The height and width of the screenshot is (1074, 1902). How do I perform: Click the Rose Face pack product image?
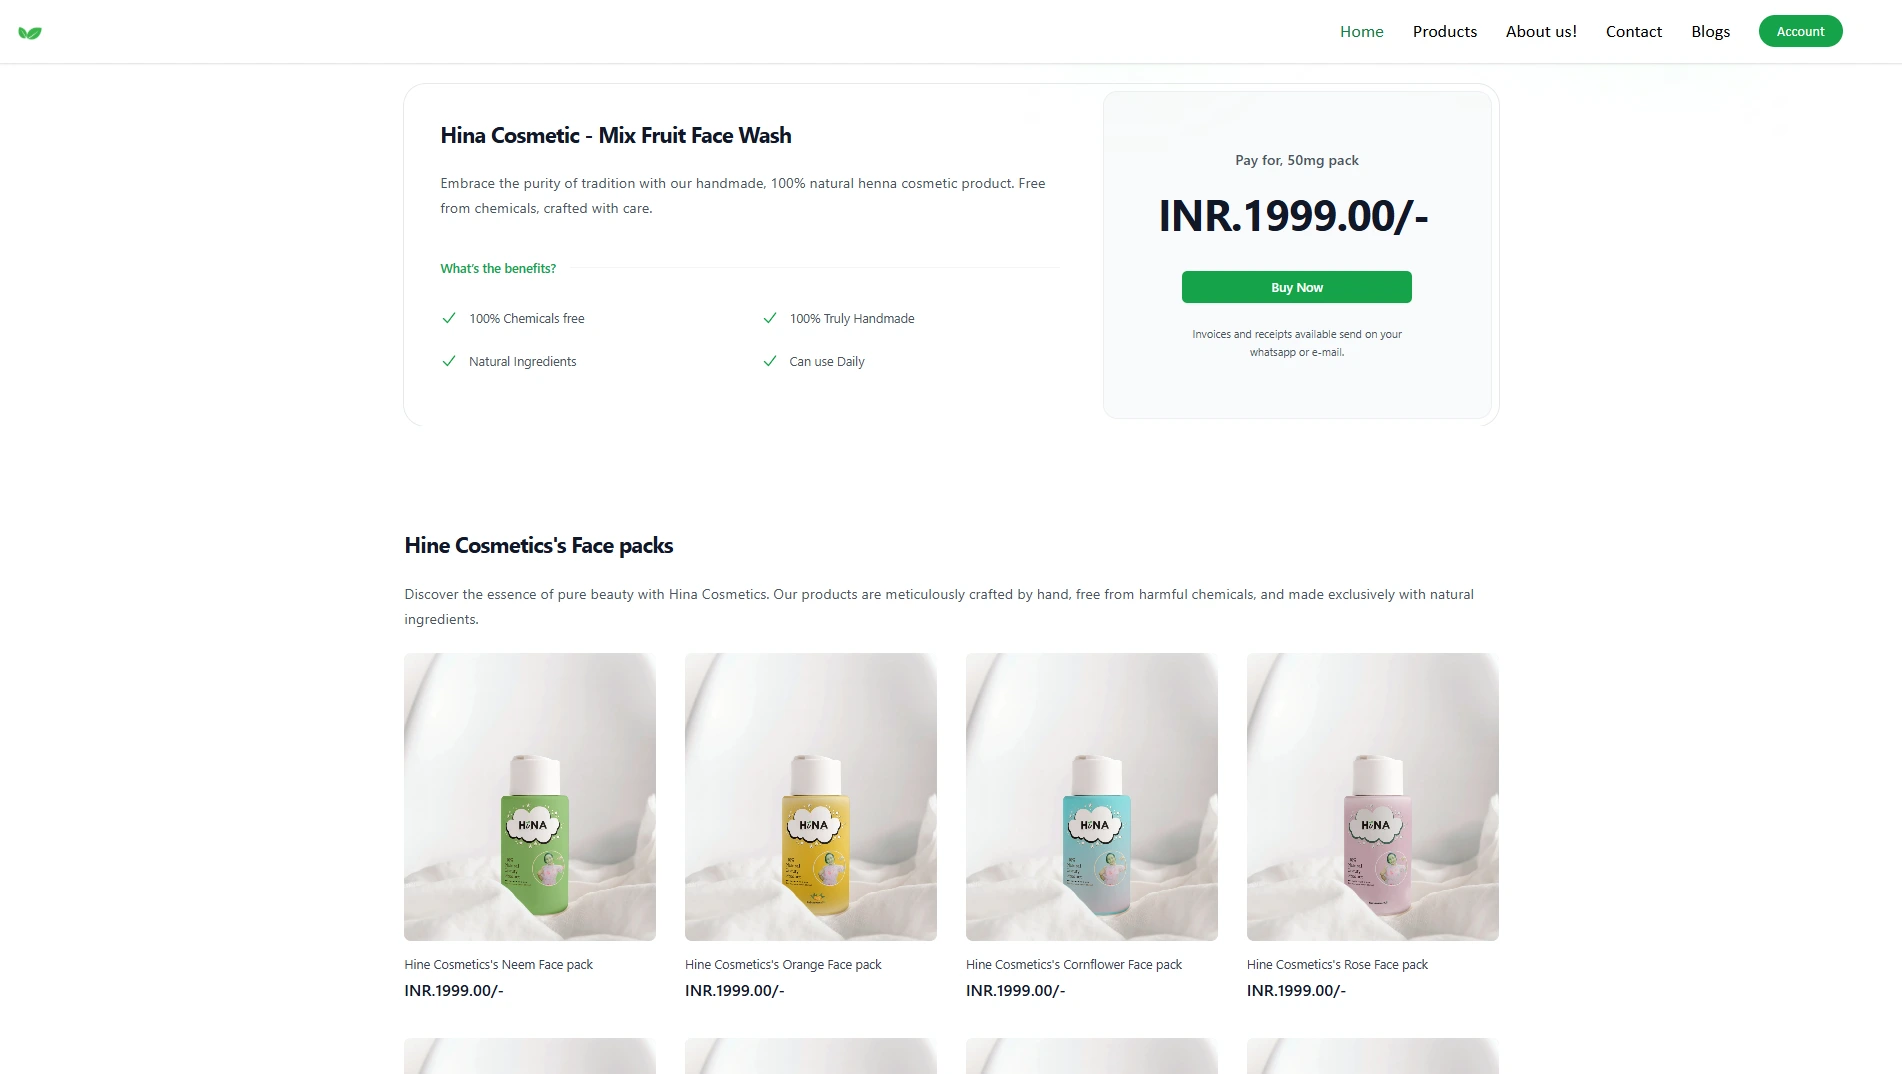click(x=1372, y=797)
